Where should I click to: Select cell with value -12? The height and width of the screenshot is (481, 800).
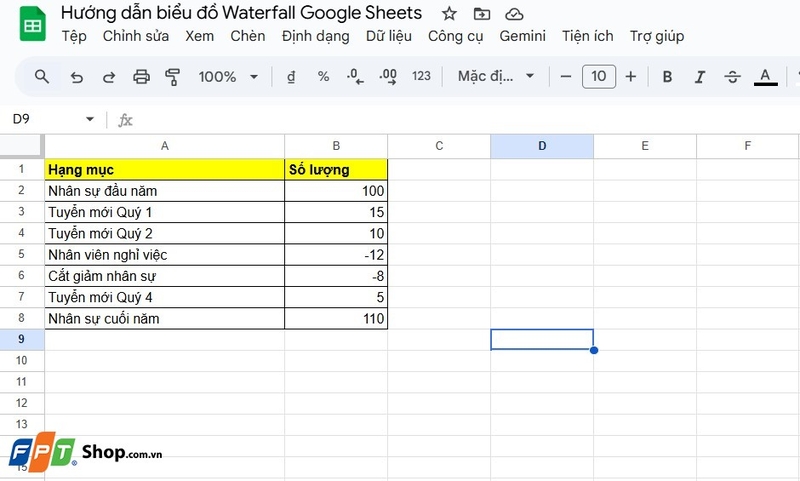click(x=336, y=255)
